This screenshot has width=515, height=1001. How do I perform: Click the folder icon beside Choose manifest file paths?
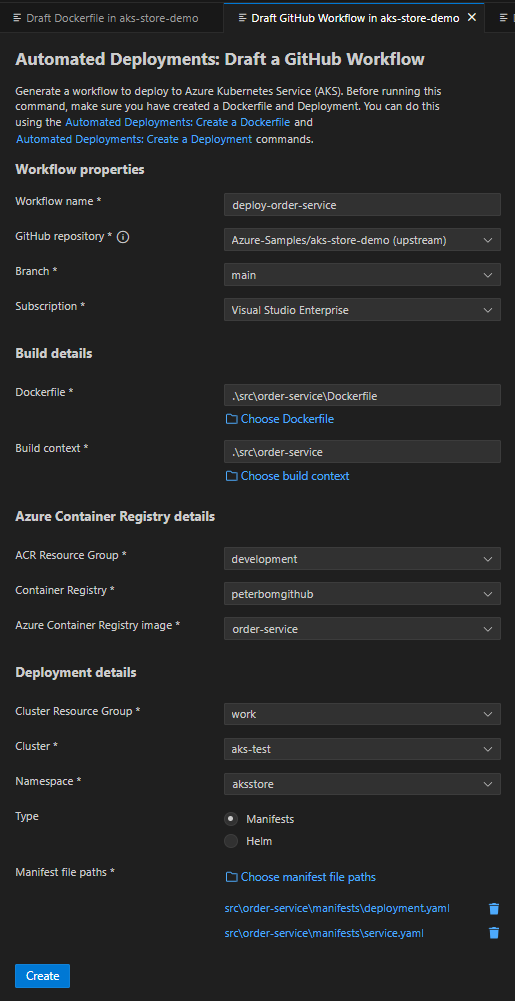click(232, 877)
